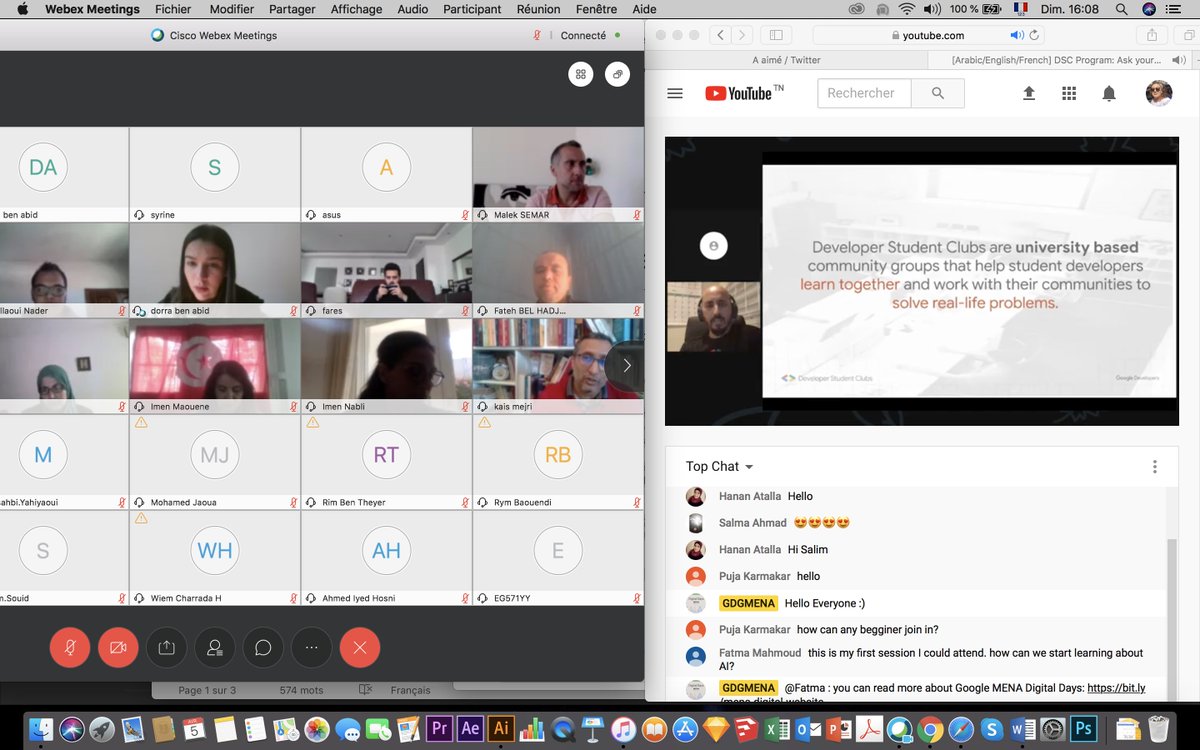Focus the YouTube Rechercher search field
This screenshot has height=750, width=1200.
tap(864, 93)
